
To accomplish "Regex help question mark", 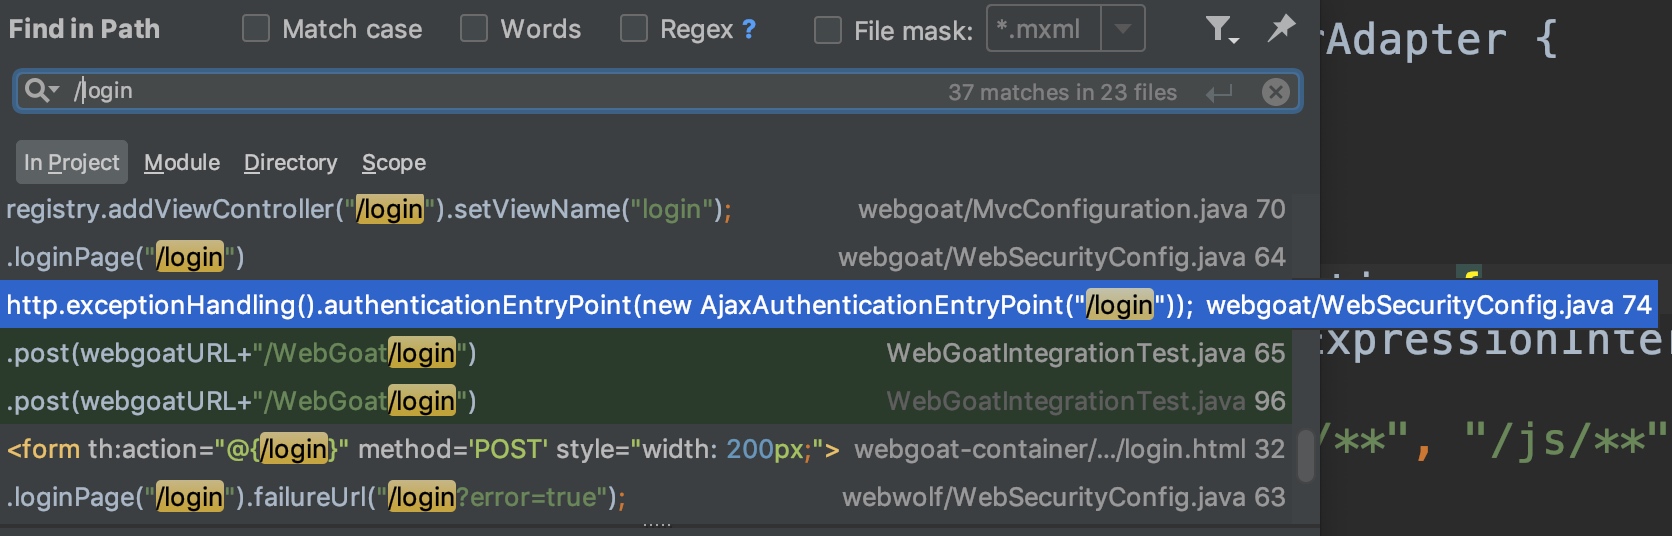I will click(749, 29).
